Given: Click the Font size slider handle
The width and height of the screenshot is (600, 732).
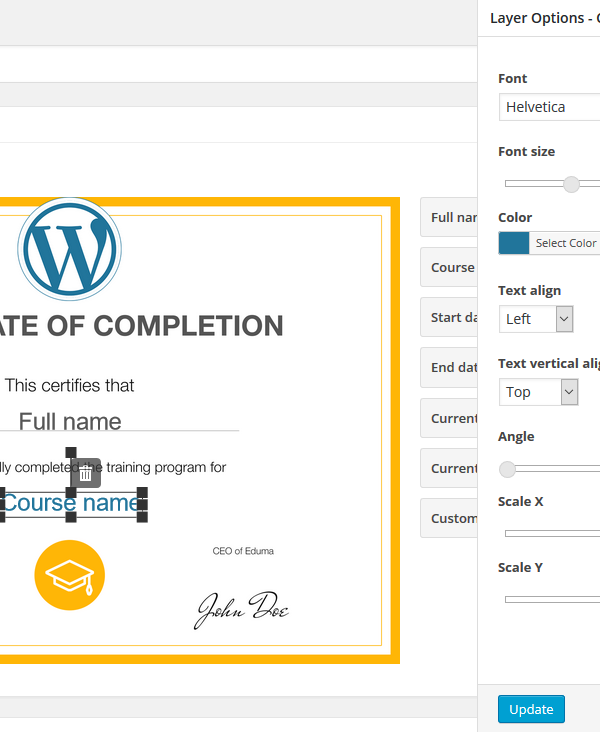Looking at the screenshot, I should click(571, 184).
